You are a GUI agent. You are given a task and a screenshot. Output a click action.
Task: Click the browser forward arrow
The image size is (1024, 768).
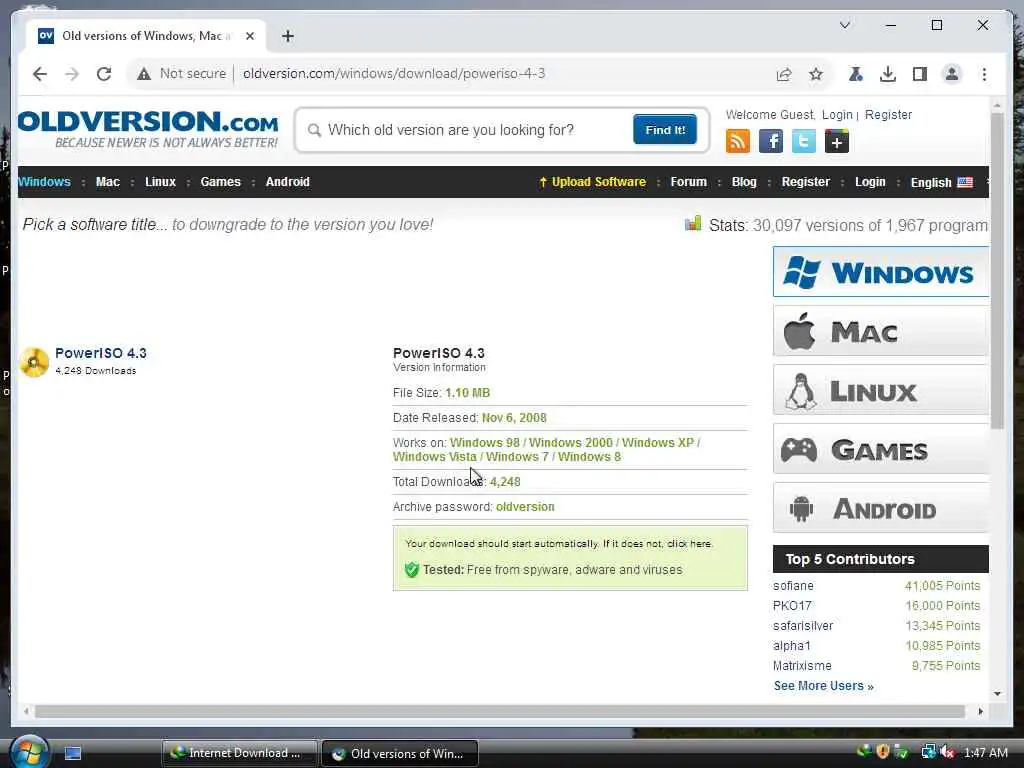(x=72, y=74)
